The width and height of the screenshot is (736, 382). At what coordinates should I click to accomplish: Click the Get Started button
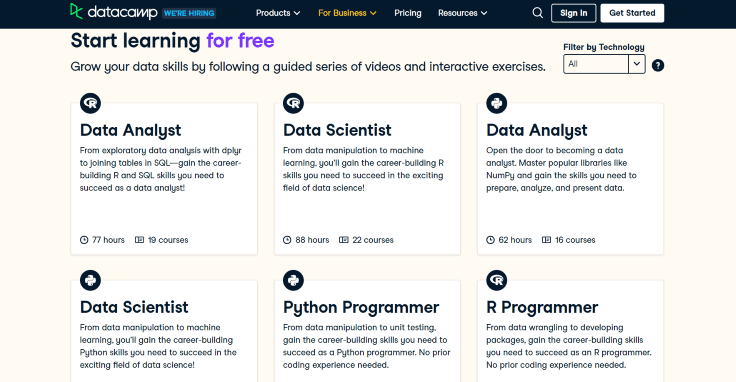632,13
